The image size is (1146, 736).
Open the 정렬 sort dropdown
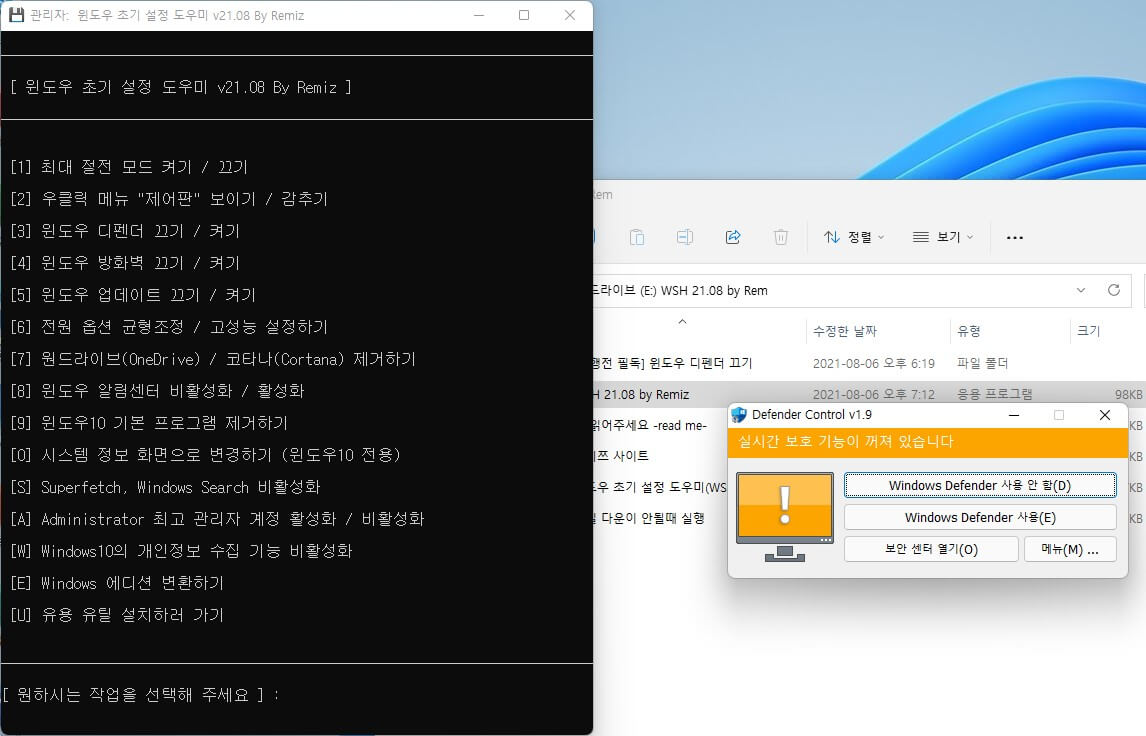[854, 237]
